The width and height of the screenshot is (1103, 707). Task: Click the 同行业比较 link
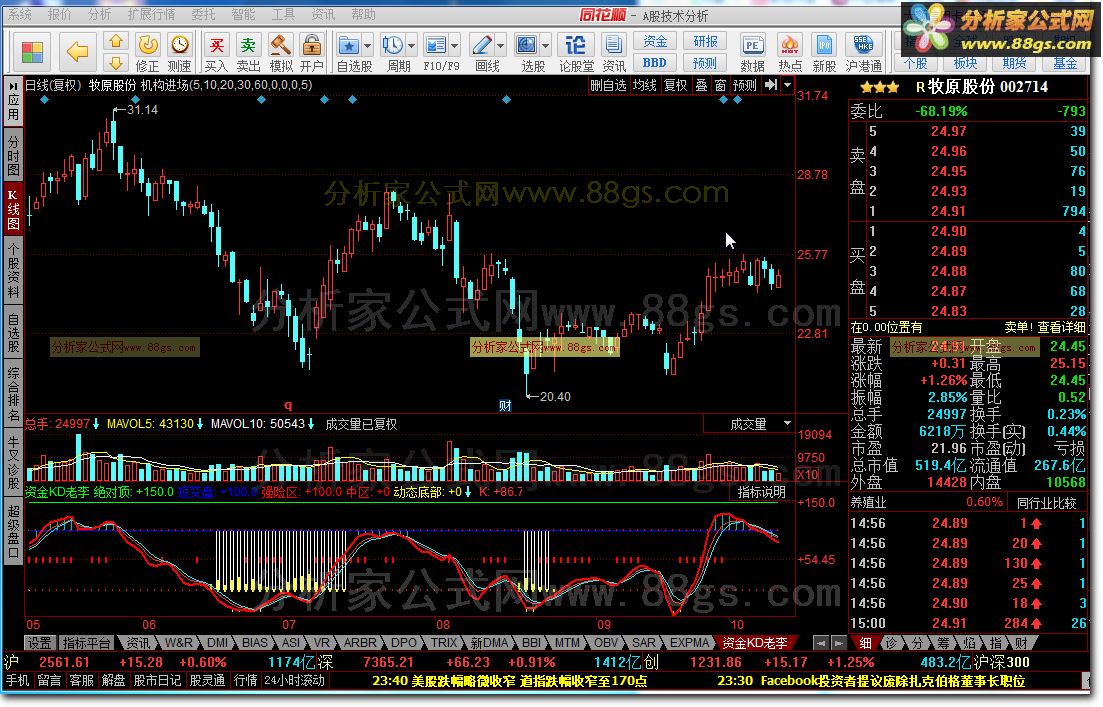1047,502
